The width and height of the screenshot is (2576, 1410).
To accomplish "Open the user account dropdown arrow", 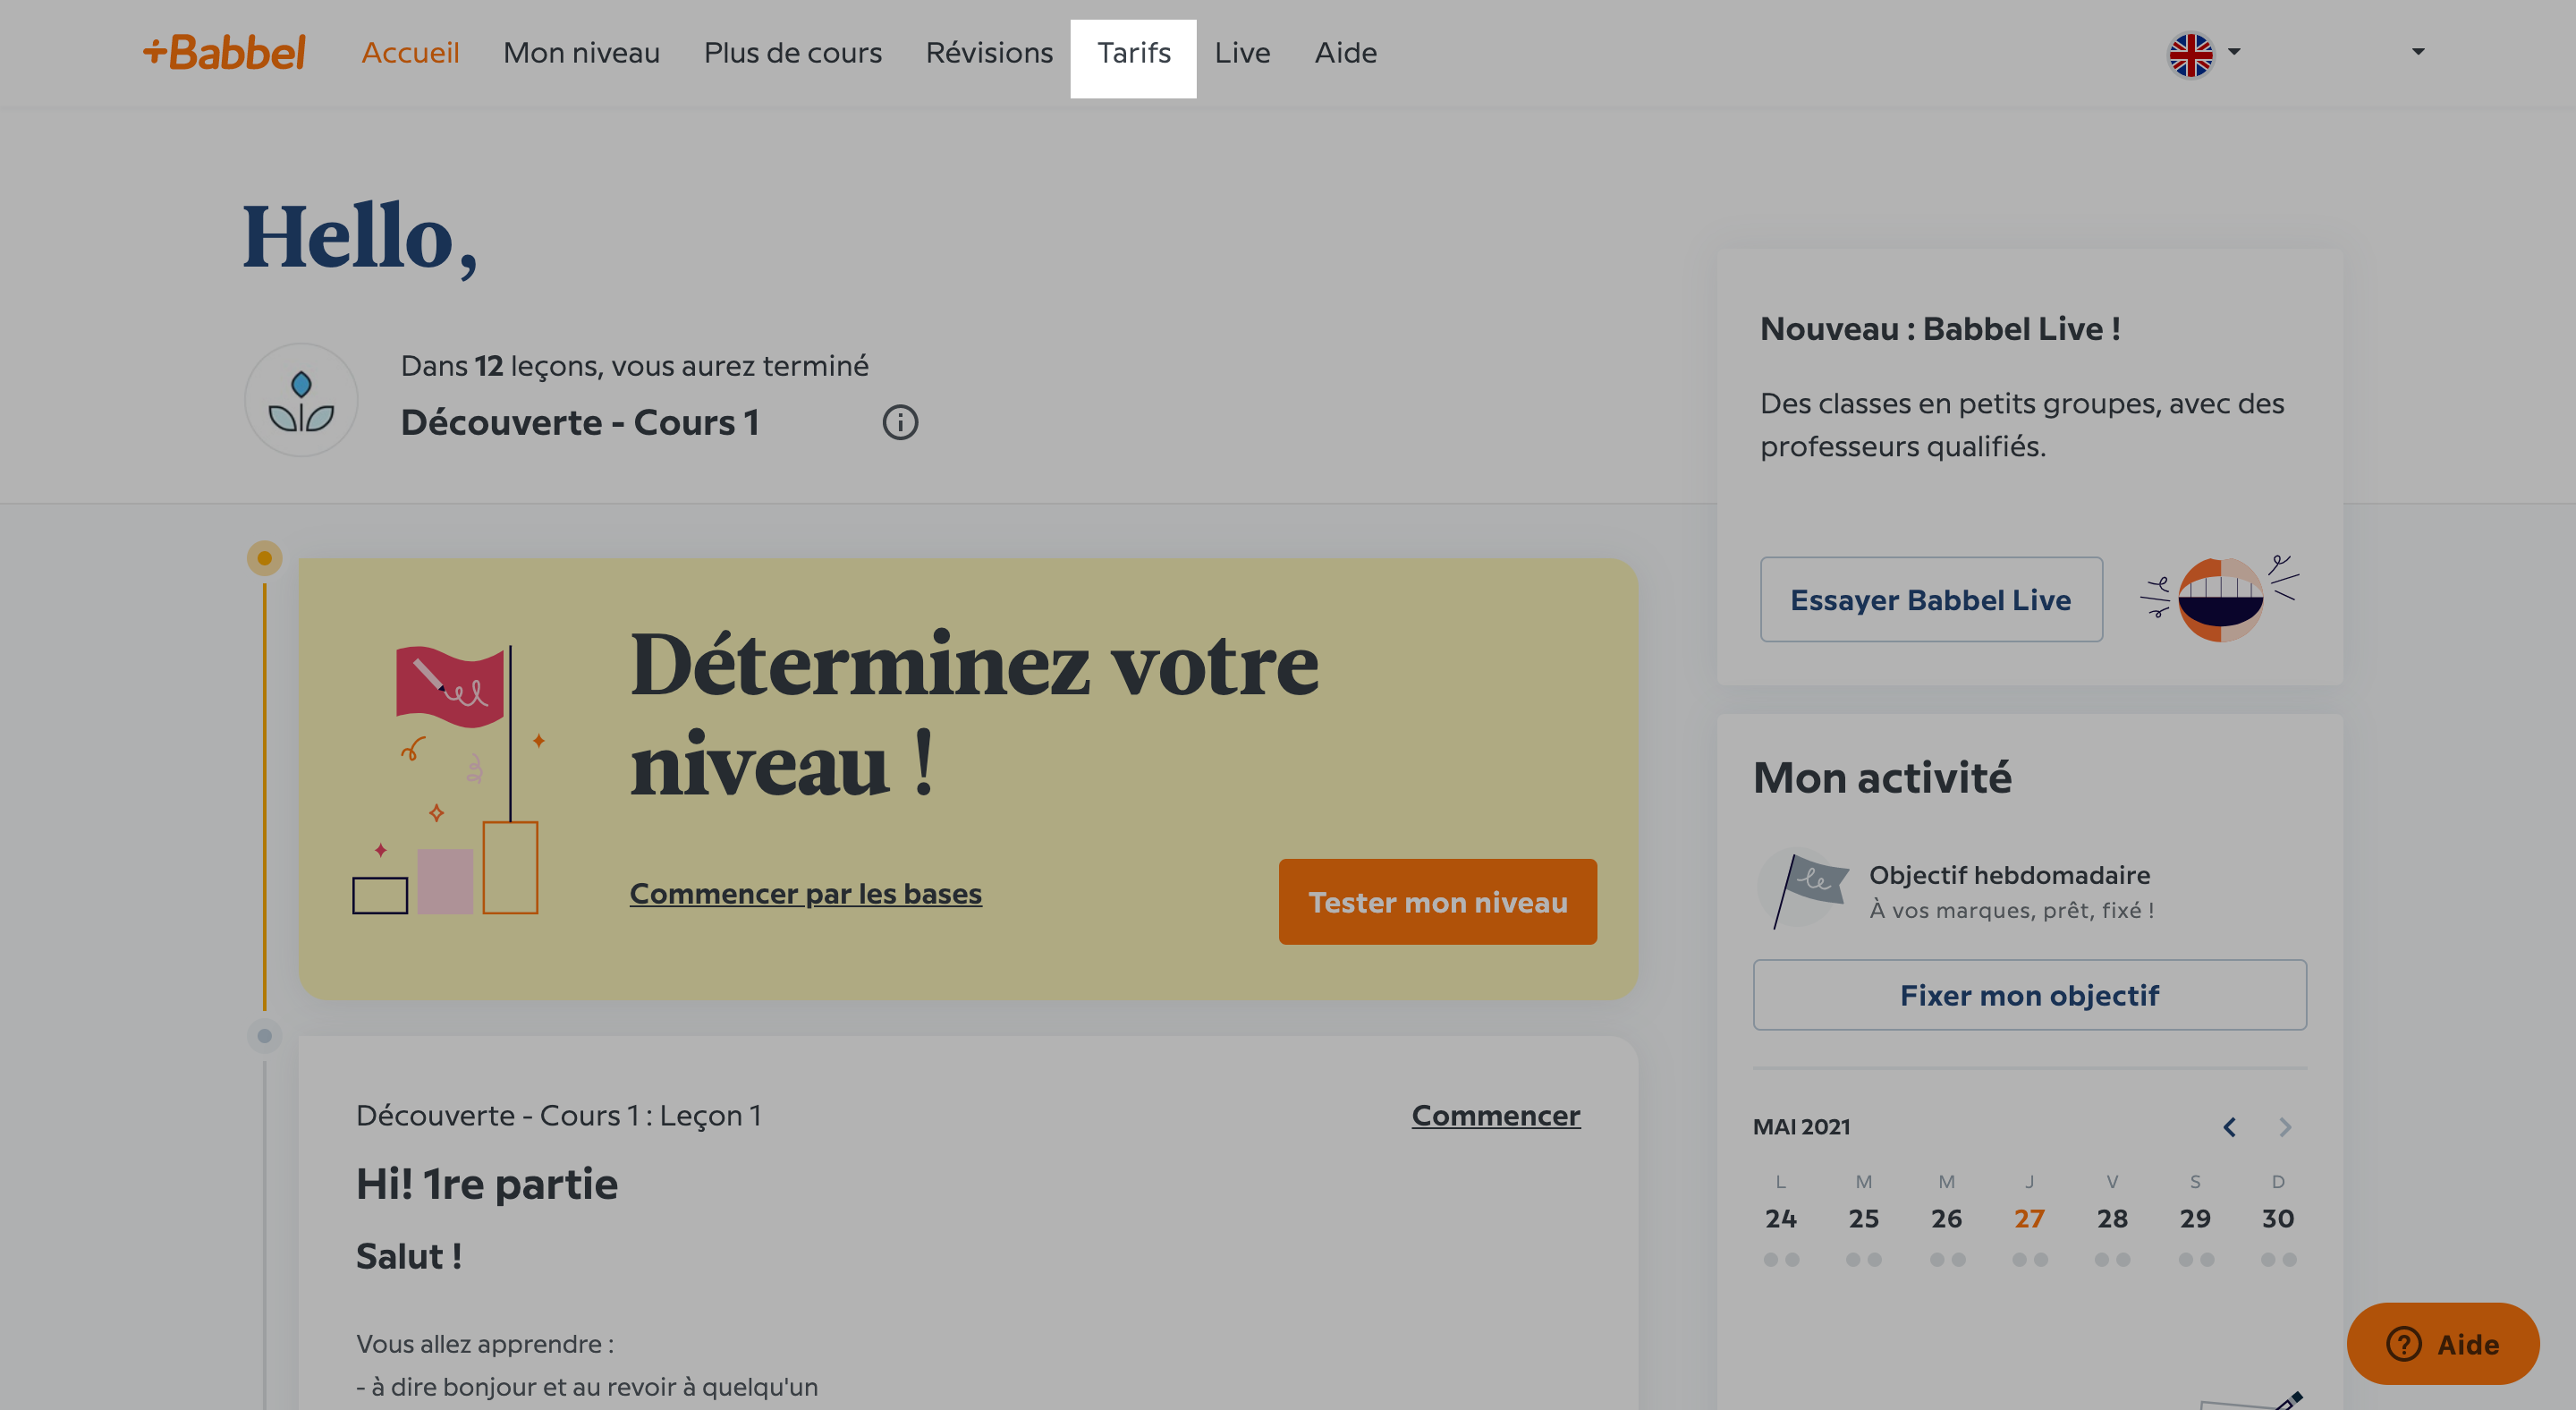I will [2418, 51].
